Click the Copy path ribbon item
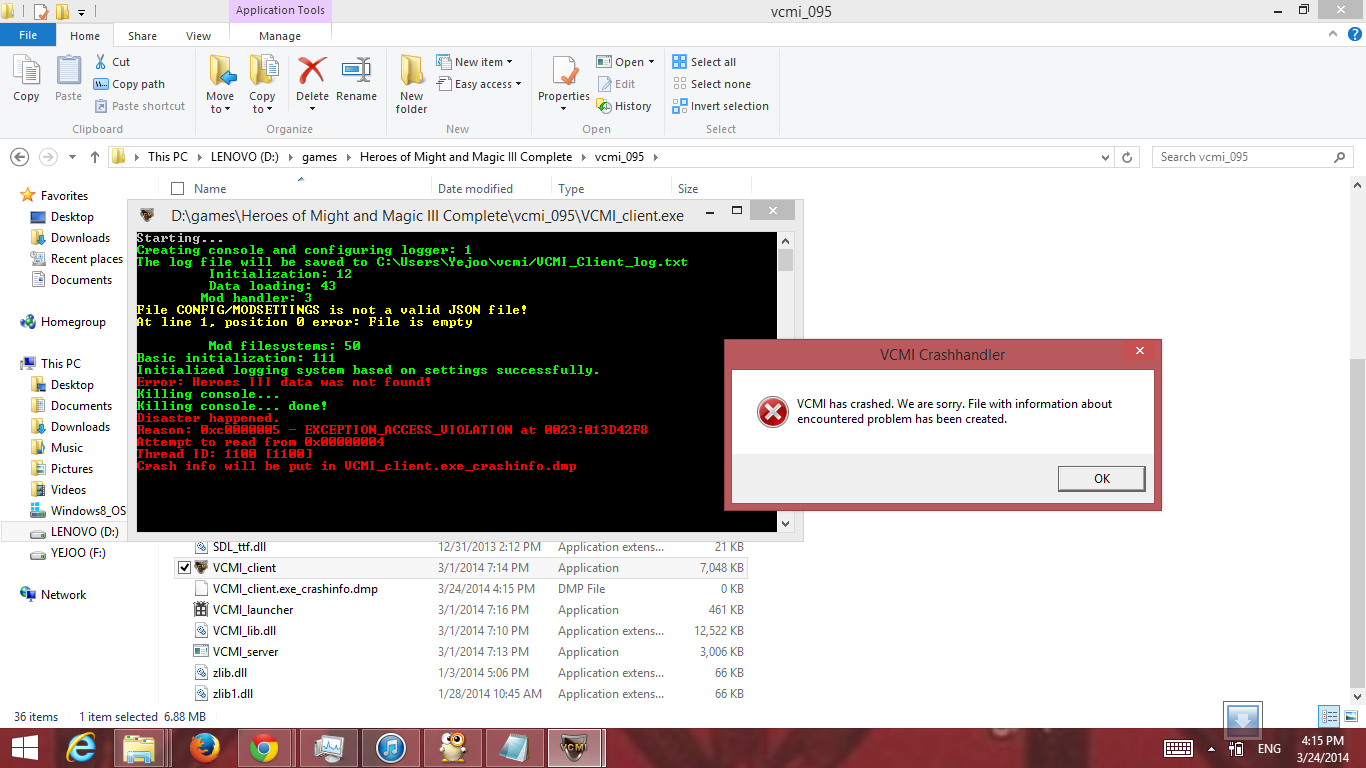Screen dimensions: 1366x768 [x=130, y=84]
